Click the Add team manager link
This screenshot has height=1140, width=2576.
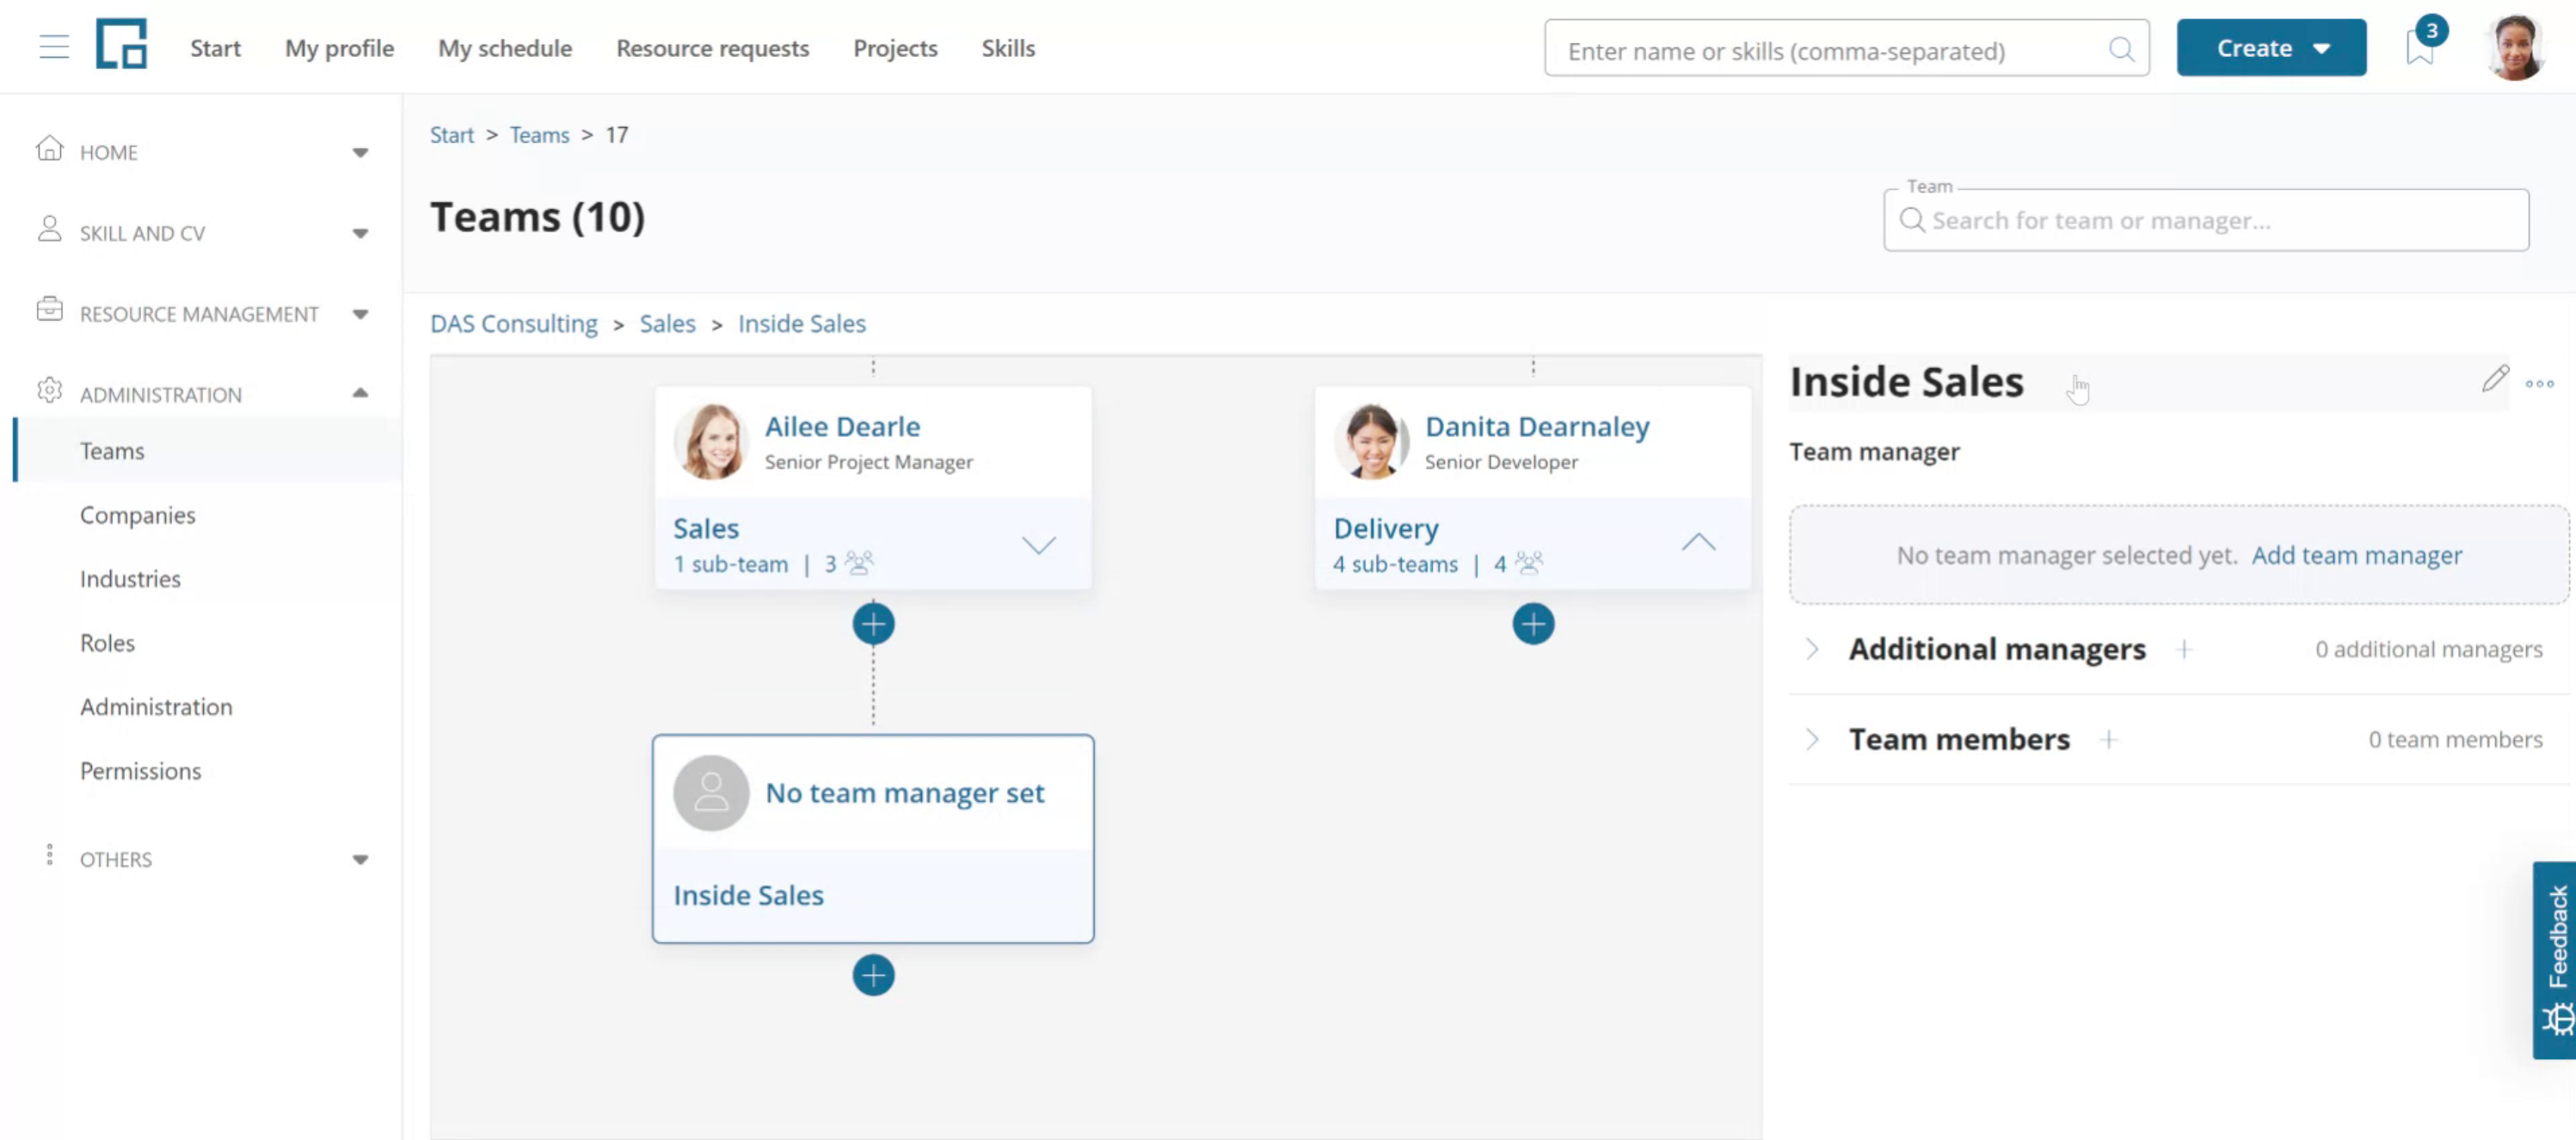pos(2356,555)
